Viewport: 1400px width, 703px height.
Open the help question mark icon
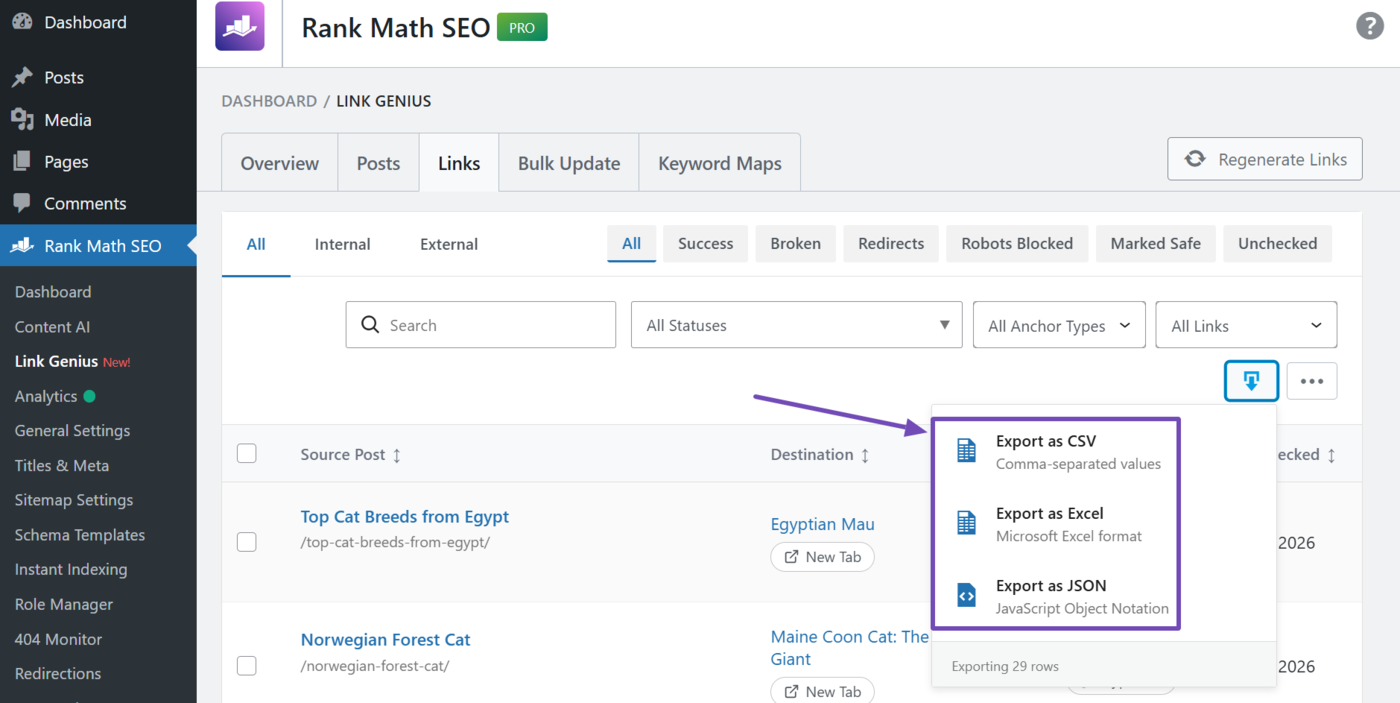1369,26
